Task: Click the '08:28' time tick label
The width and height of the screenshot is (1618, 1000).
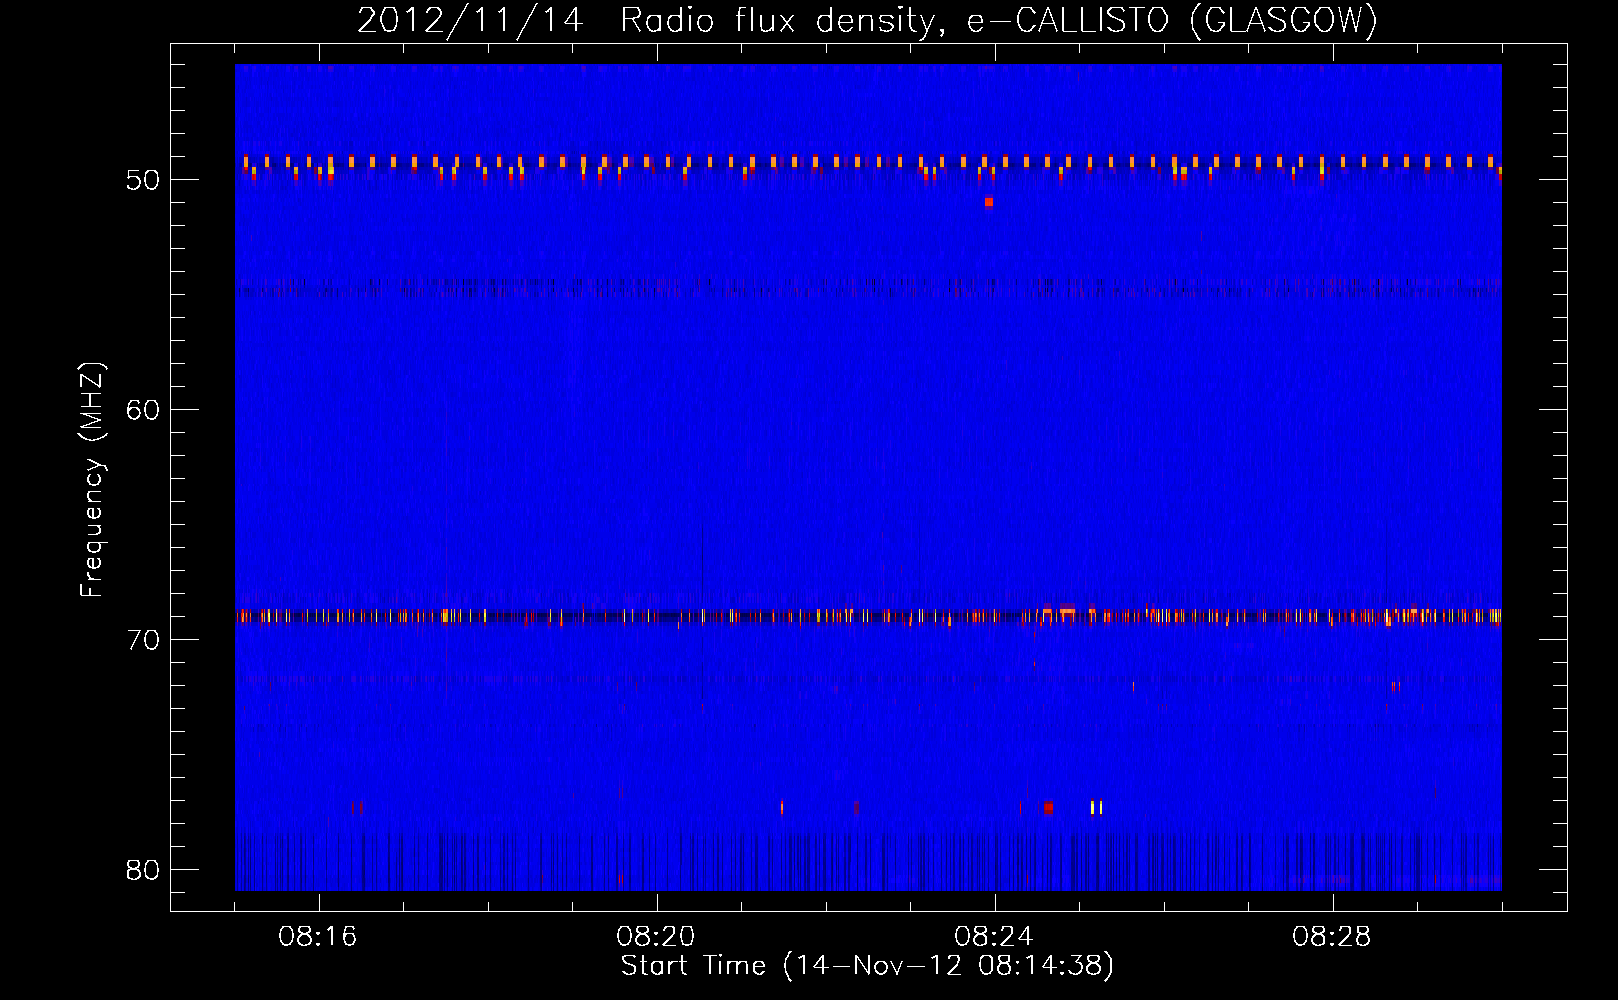Action: pyautogui.click(x=1332, y=937)
